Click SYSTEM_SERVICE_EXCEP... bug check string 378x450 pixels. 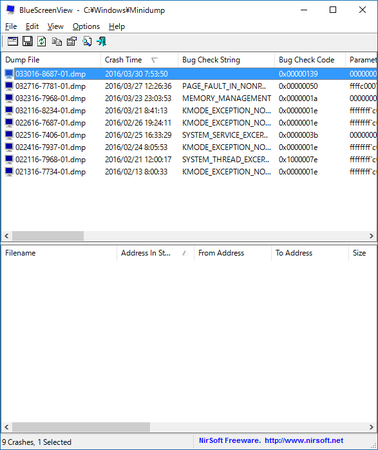(225, 135)
